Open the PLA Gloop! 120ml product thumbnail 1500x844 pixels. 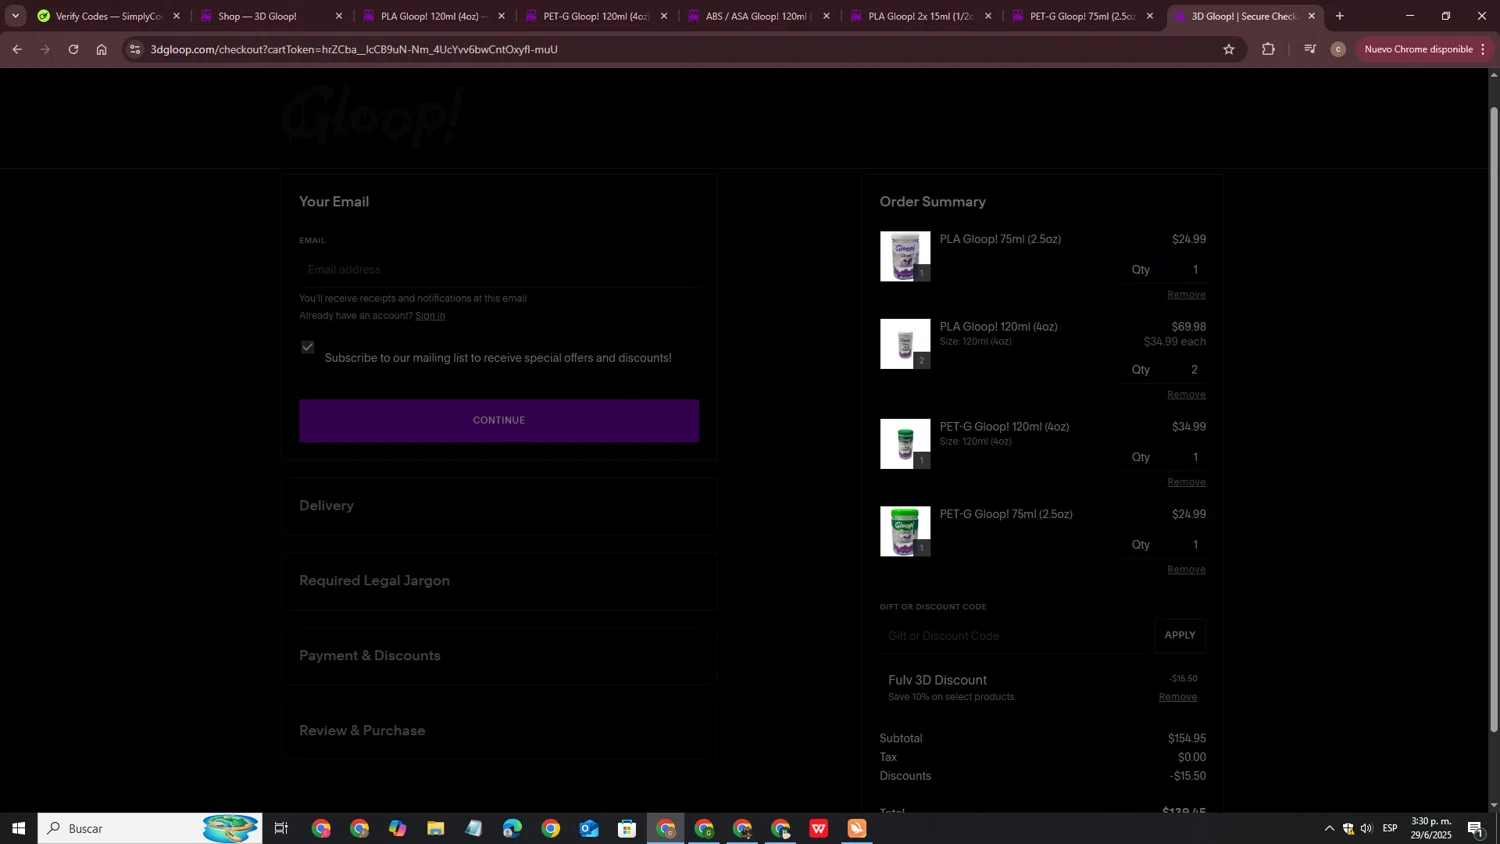(905, 344)
